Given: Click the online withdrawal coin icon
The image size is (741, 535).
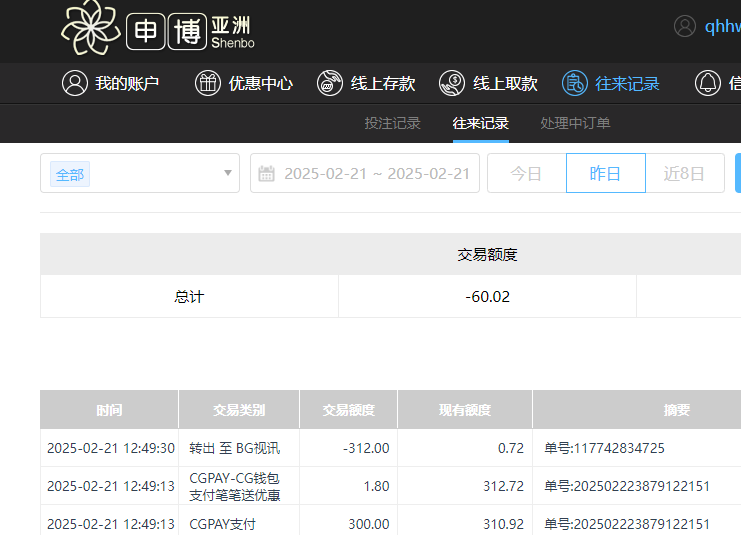Looking at the screenshot, I should click(x=452, y=83).
